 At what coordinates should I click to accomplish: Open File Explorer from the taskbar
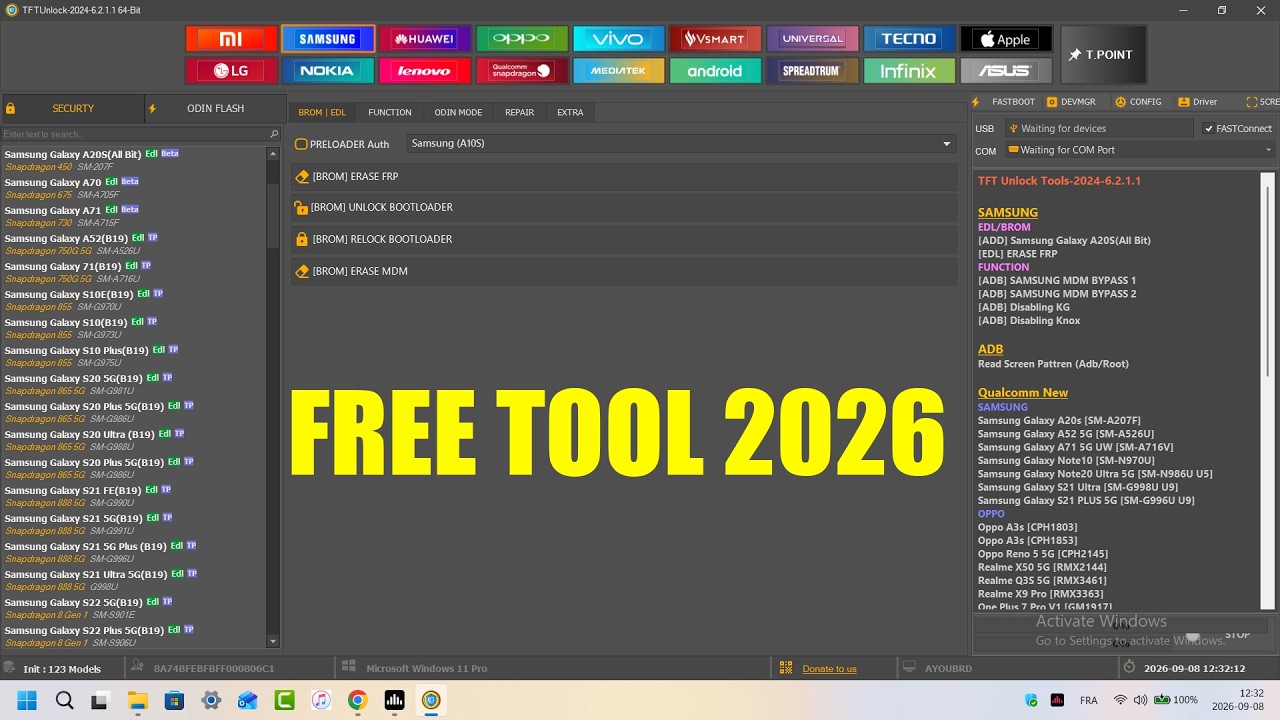click(x=137, y=700)
